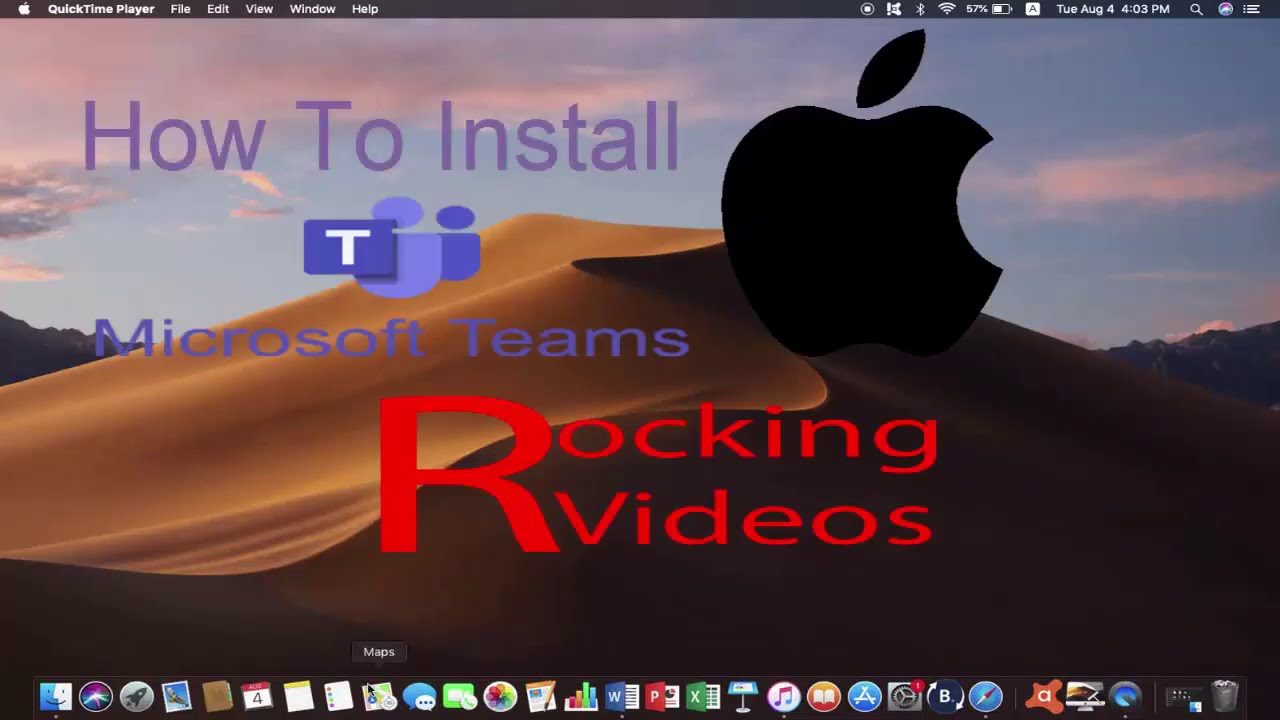Open FaceTime app in dock
Viewport: 1280px width, 720px height.
click(x=460, y=696)
